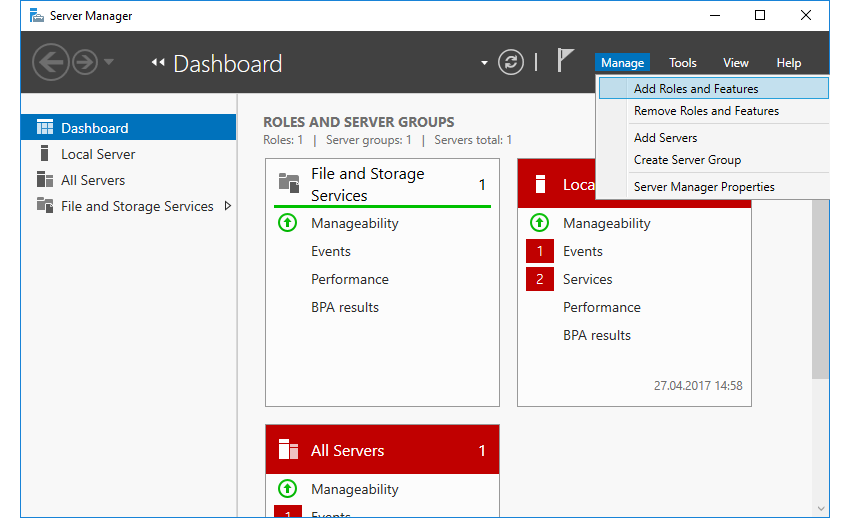The width and height of the screenshot is (850, 518).
Task: Click red Services badge showing 2
Action: pos(540,279)
